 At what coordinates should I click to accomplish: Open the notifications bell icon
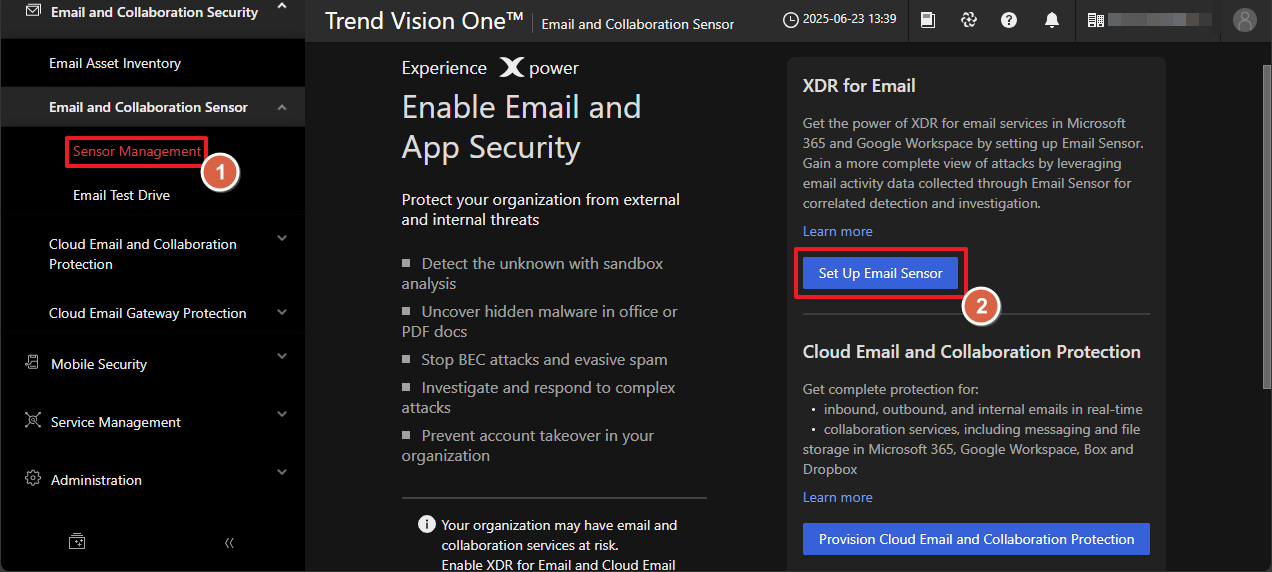point(1051,20)
